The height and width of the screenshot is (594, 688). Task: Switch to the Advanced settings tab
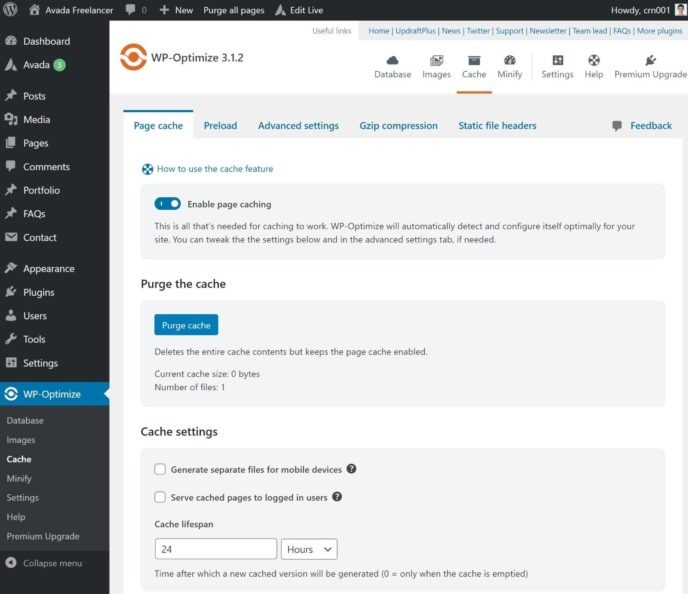tap(298, 125)
